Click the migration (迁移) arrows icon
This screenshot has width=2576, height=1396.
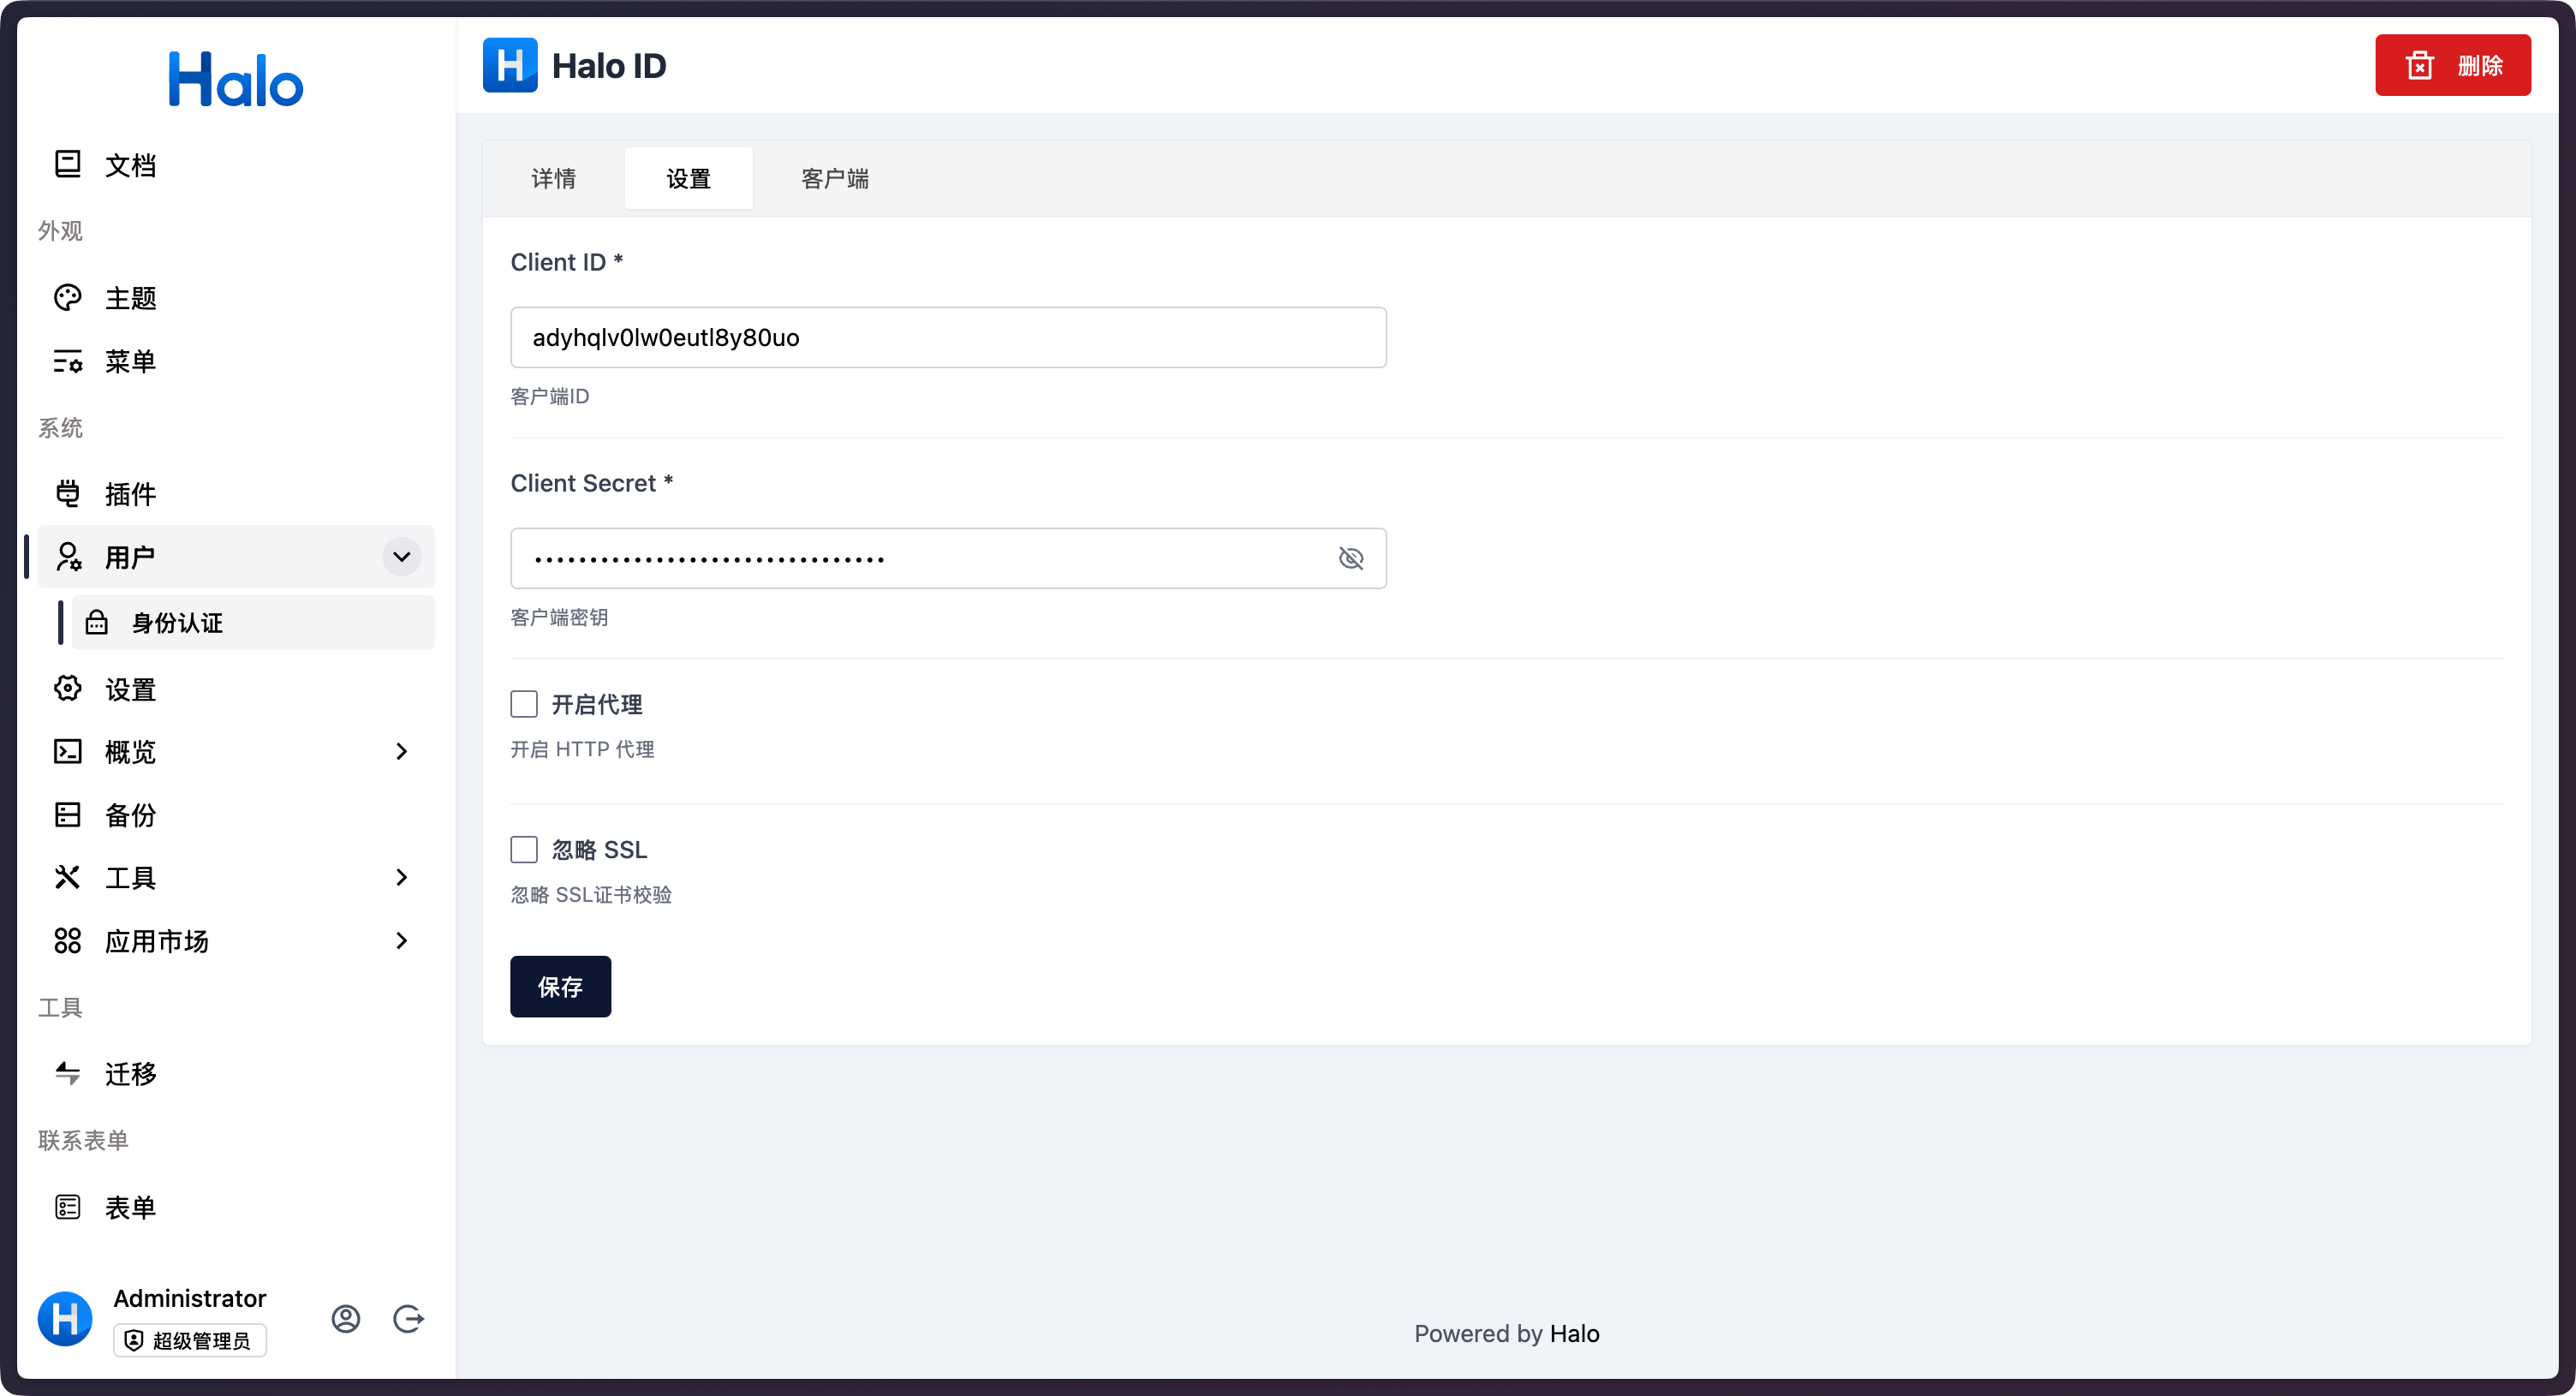pos(67,1073)
